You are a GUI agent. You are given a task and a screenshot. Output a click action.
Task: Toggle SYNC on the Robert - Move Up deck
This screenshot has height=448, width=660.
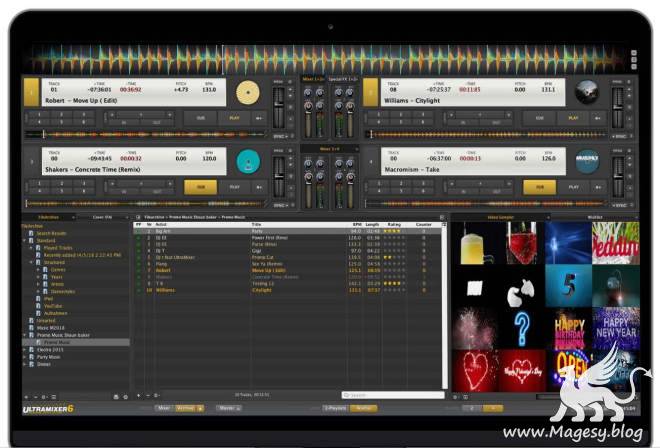pyautogui.click(x=280, y=136)
